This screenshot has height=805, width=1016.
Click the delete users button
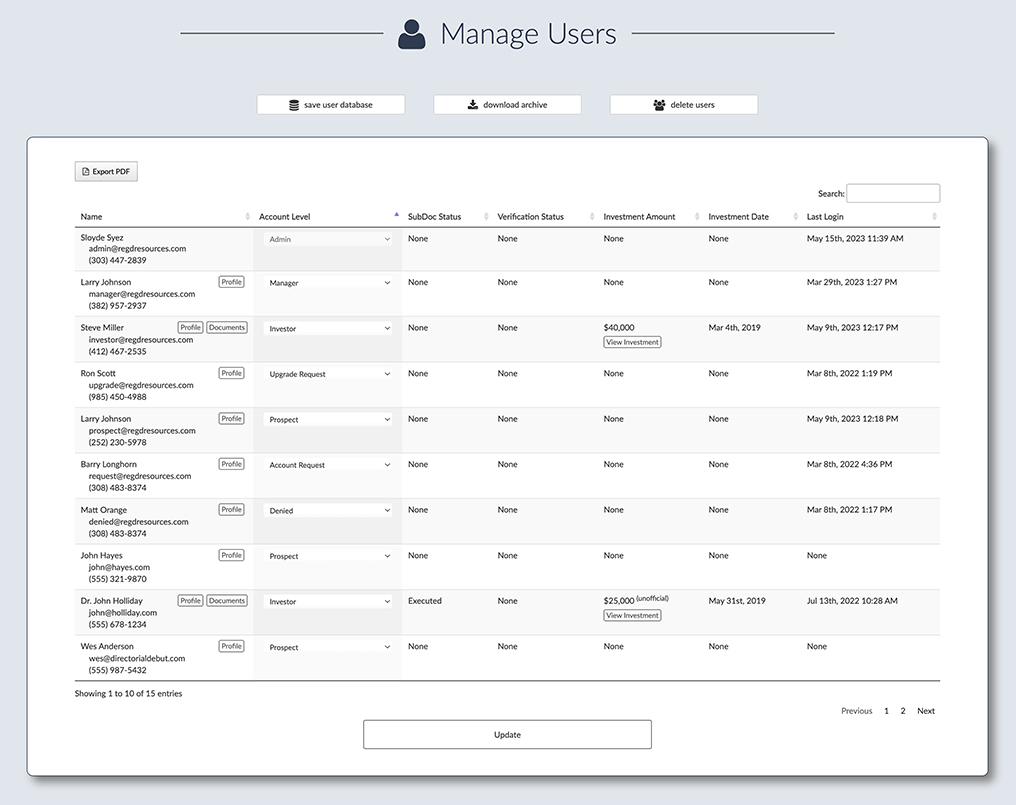[x=684, y=104]
